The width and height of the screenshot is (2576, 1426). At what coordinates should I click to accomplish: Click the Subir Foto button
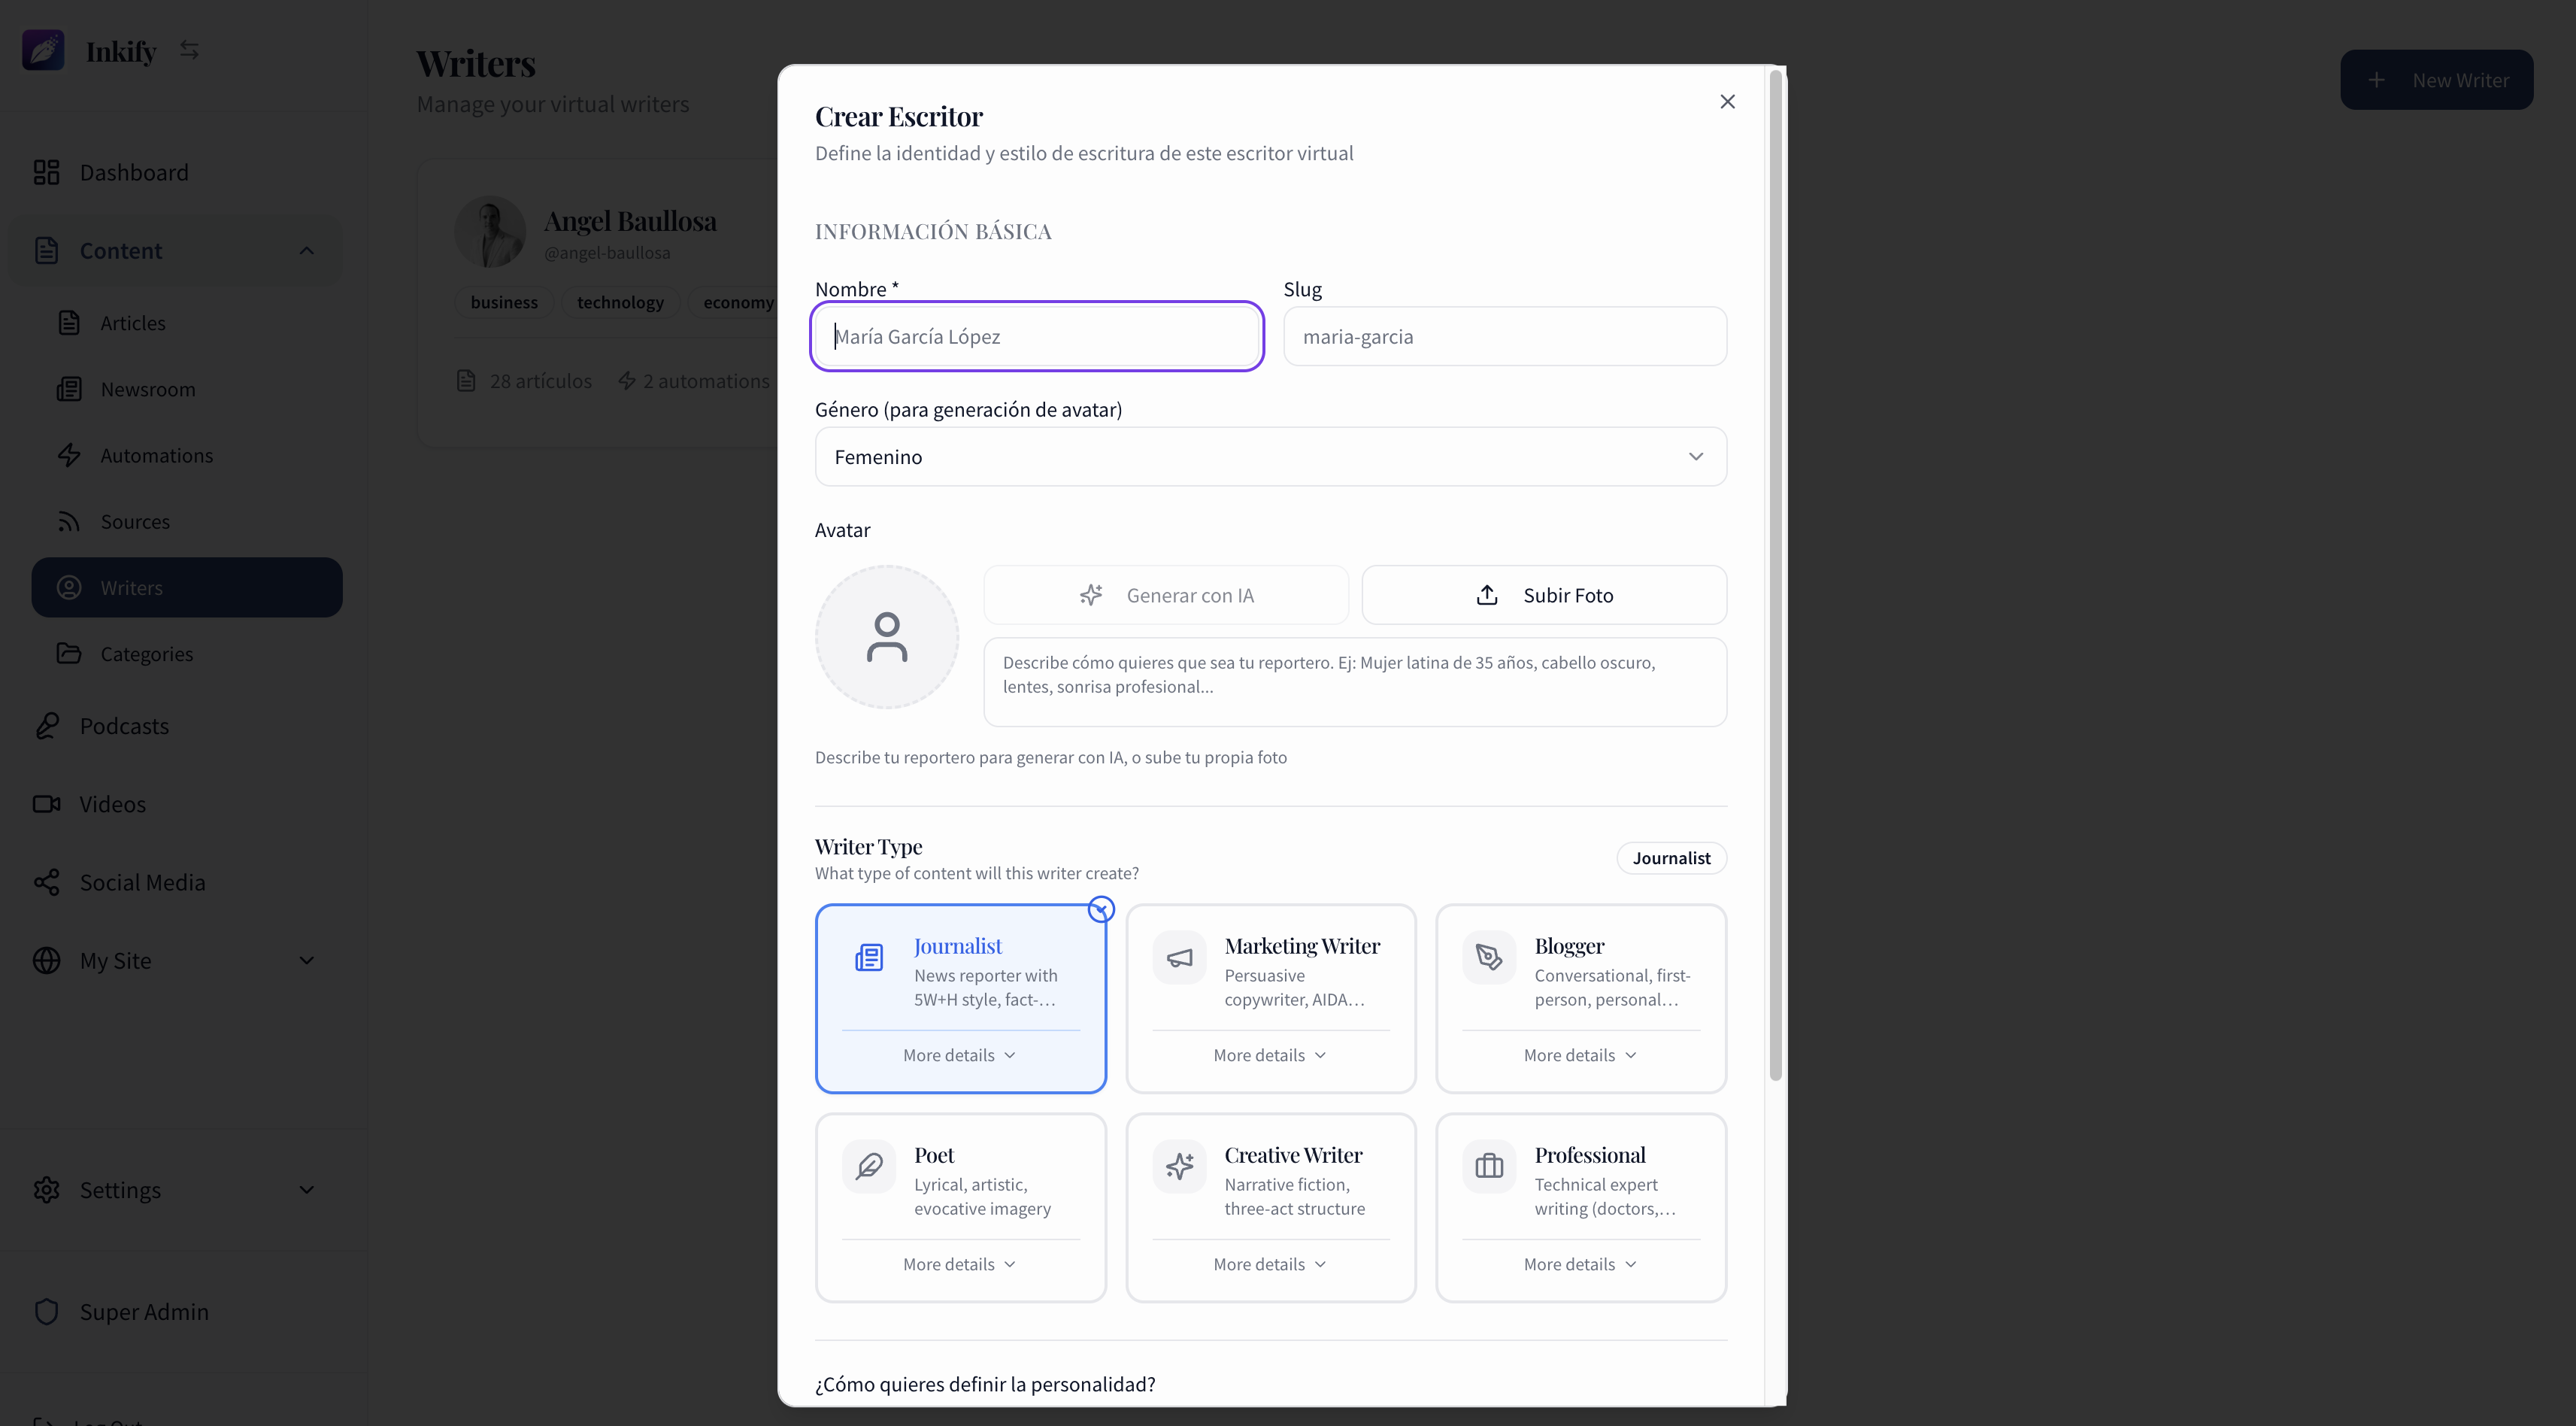click(1544, 595)
